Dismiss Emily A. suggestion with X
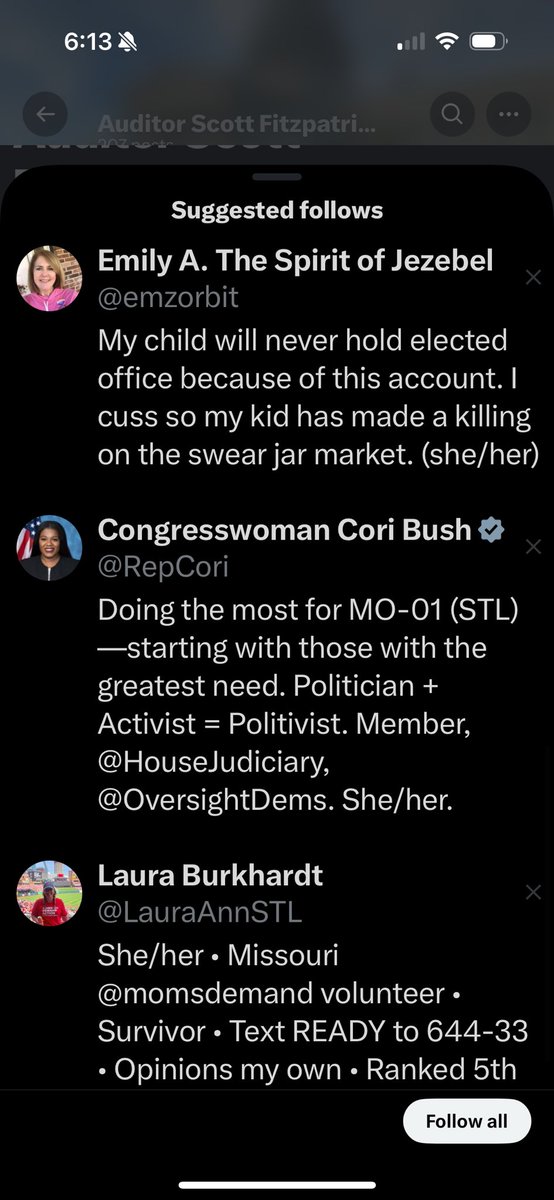This screenshot has width=554, height=1200. (x=533, y=278)
